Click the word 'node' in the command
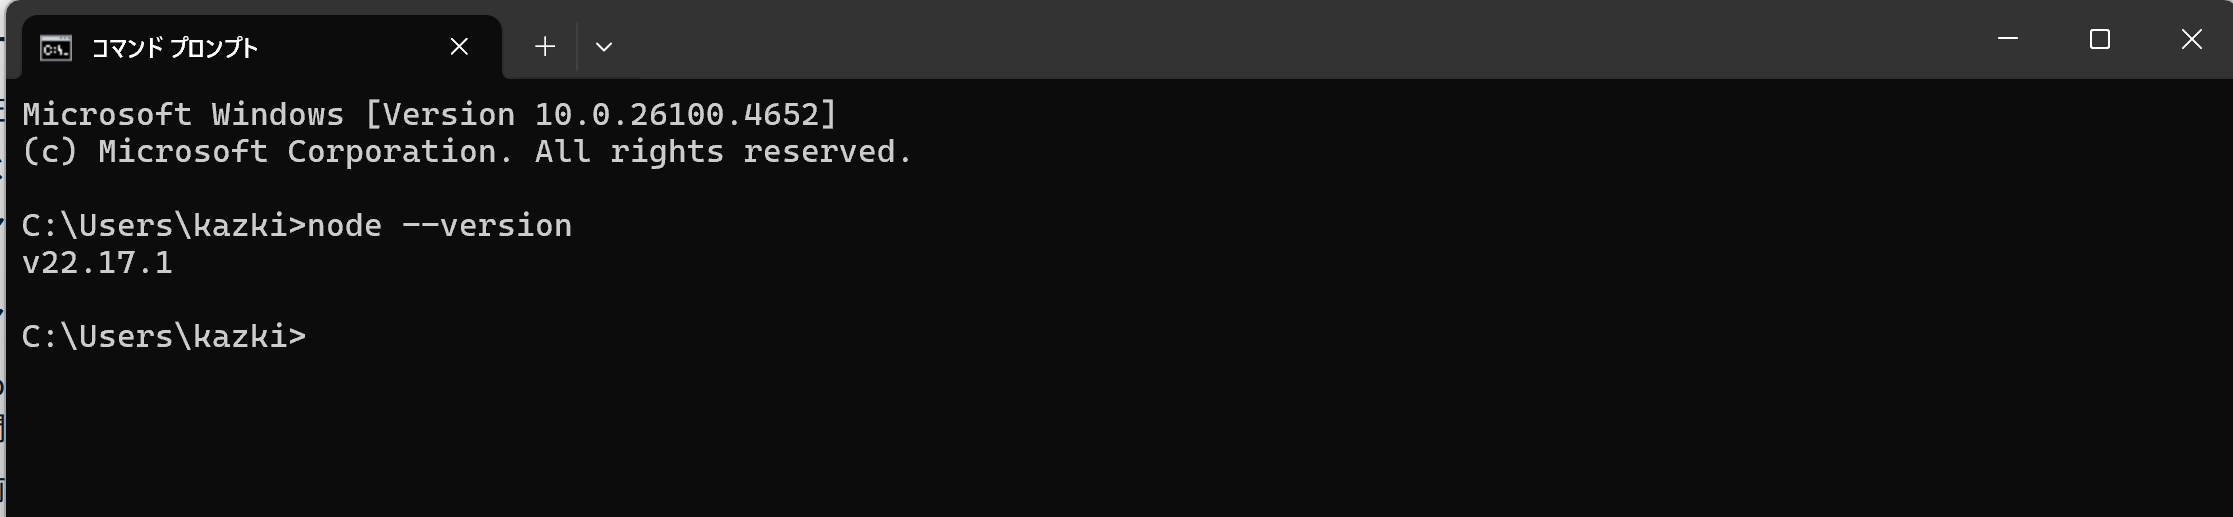The height and width of the screenshot is (517, 2233). tap(344, 226)
